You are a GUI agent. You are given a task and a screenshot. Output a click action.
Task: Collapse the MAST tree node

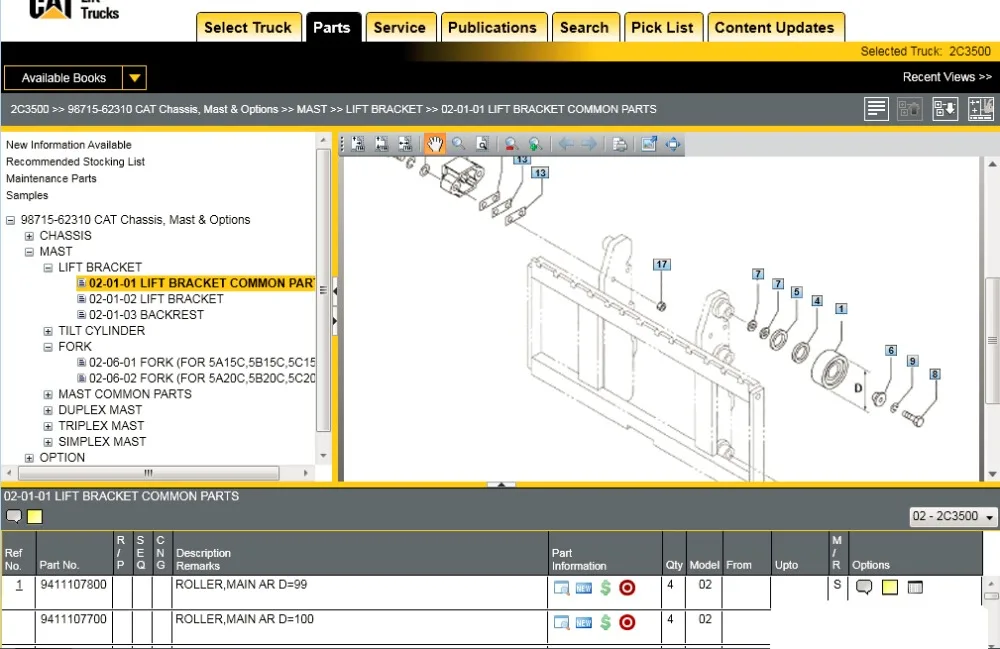pos(29,252)
